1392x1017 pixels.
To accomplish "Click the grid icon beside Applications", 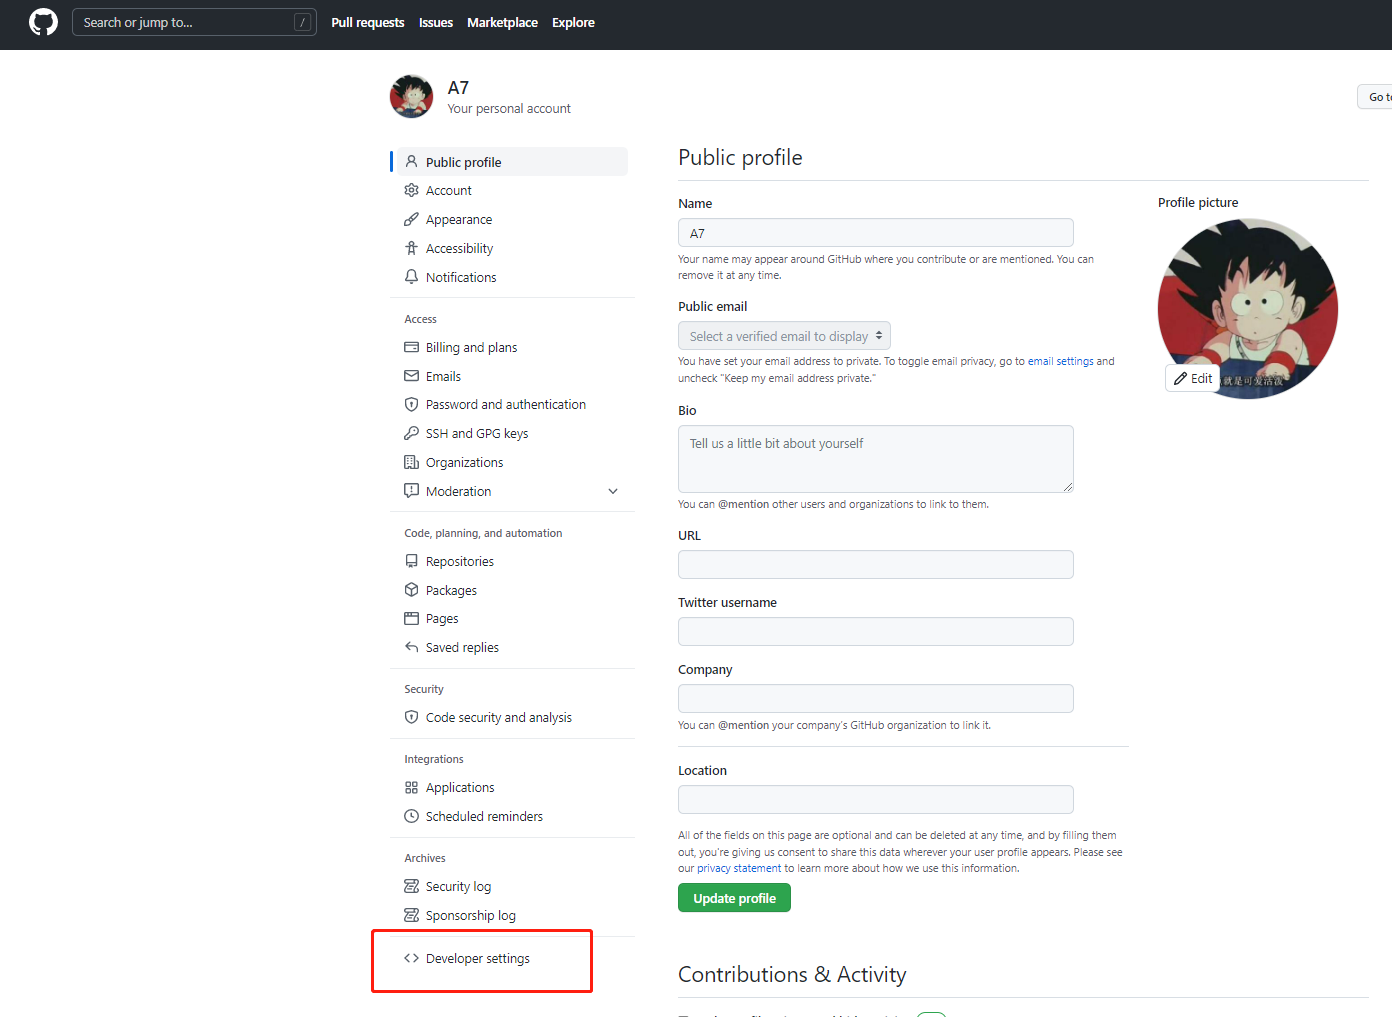I will [x=411, y=787].
